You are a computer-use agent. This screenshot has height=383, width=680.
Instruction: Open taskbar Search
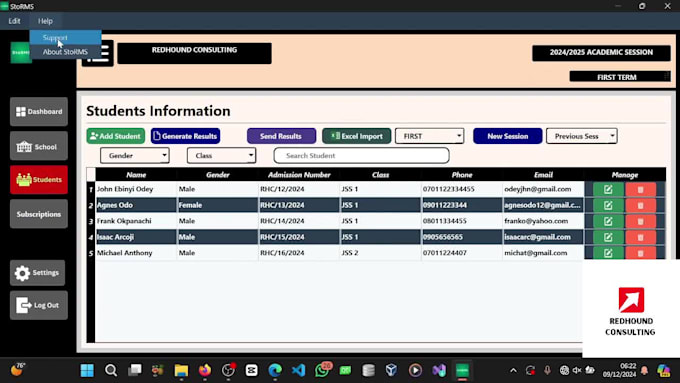(x=111, y=370)
